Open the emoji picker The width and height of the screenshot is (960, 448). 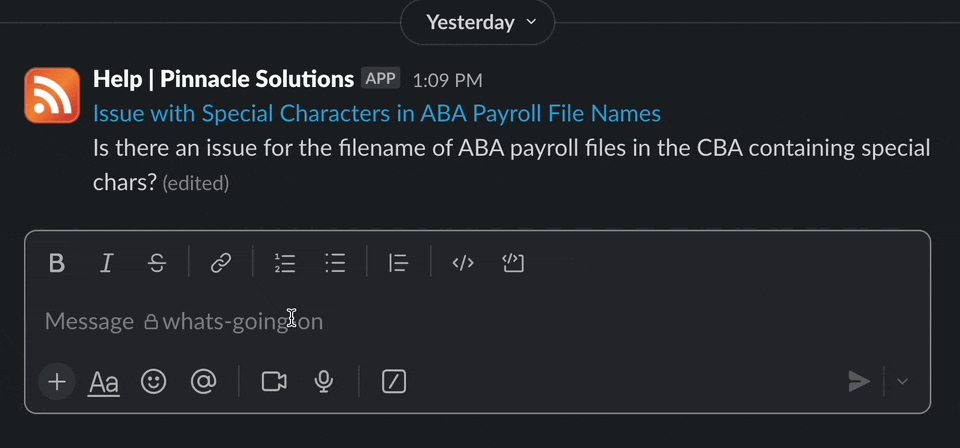click(153, 382)
